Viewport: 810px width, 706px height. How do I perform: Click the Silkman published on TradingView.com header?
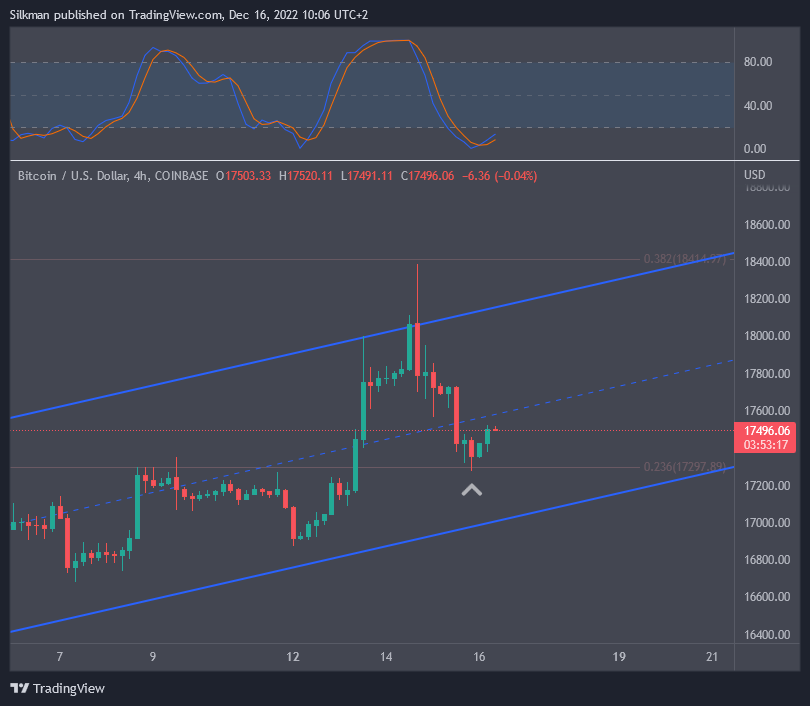(x=189, y=15)
